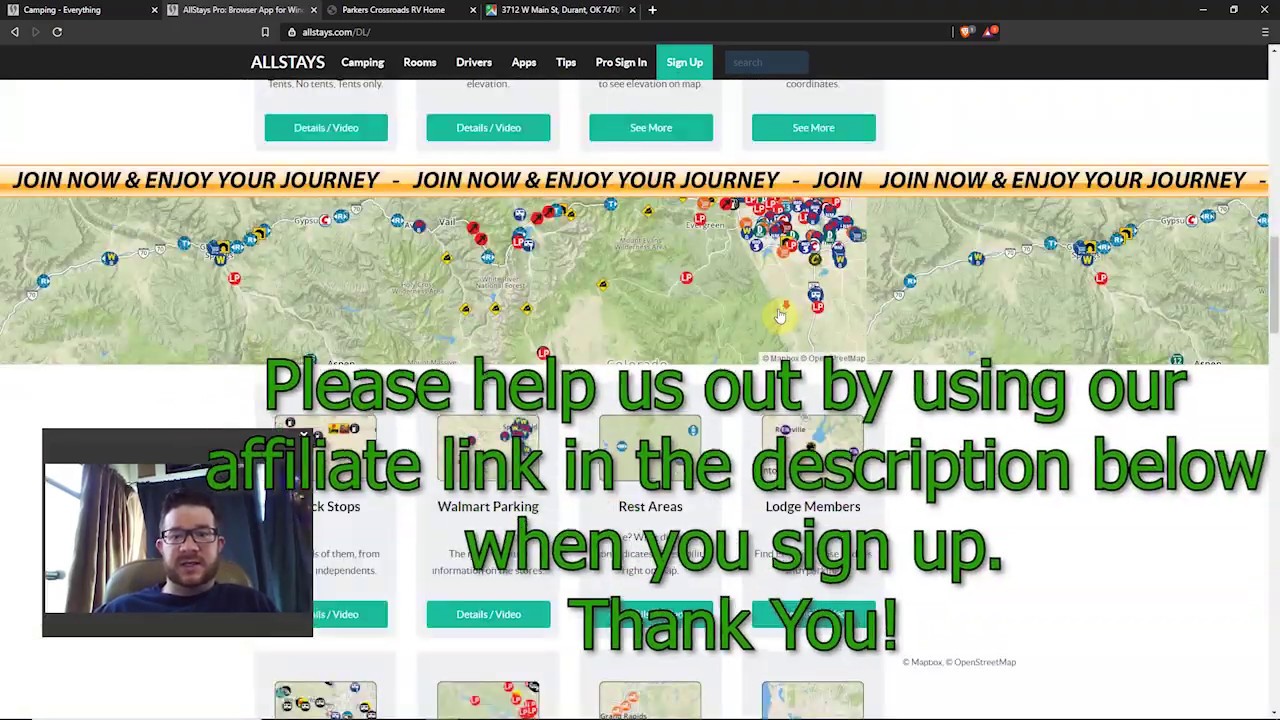Click the green Sign Up button
The width and height of the screenshot is (1280, 720).
click(685, 62)
